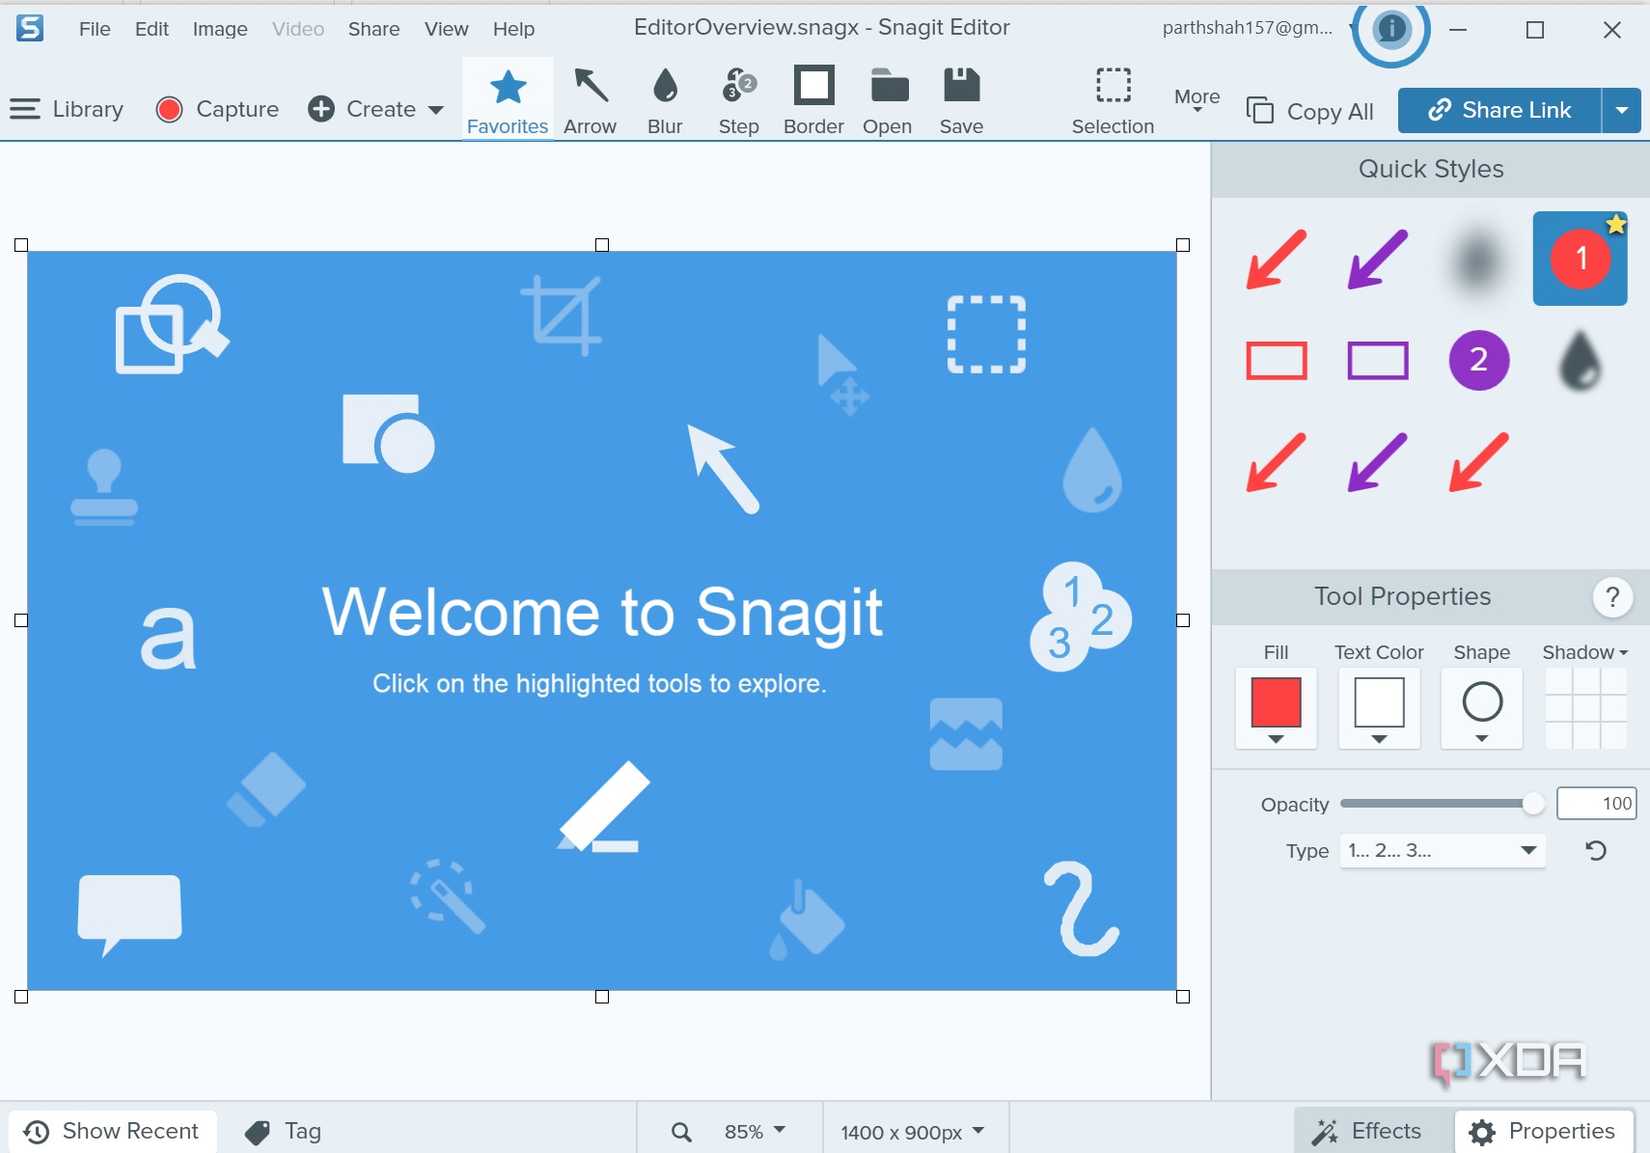
Task: Activate the Selection tool
Action: point(1112,100)
